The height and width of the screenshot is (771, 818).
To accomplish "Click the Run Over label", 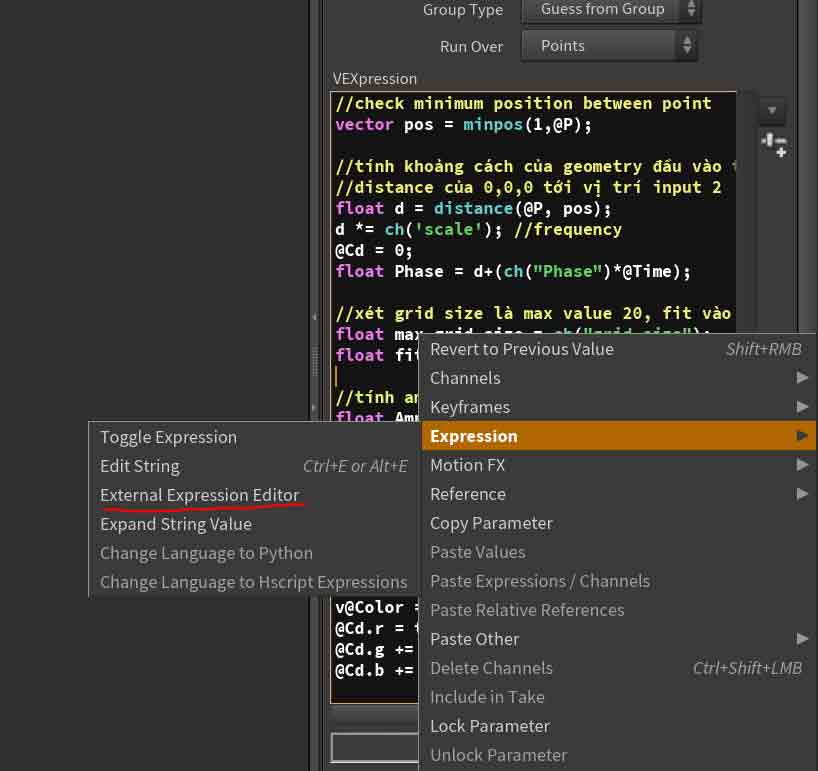I will point(472,46).
